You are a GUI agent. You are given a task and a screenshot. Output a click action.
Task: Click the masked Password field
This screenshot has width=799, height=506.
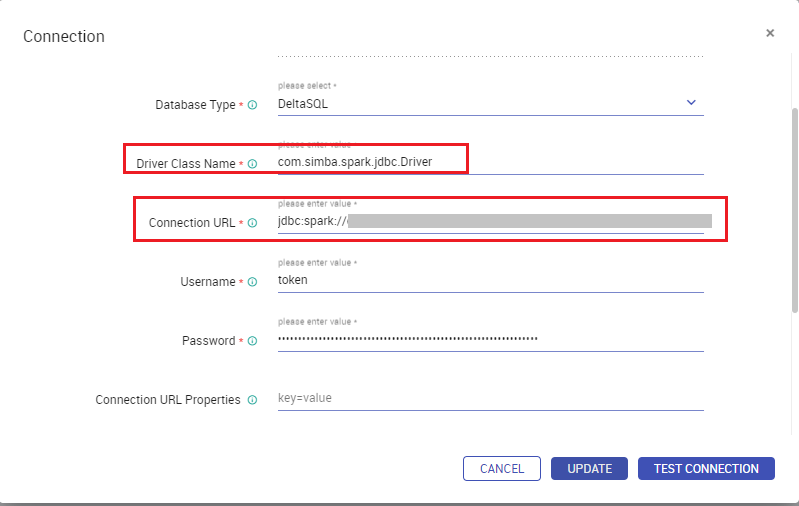coord(491,339)
